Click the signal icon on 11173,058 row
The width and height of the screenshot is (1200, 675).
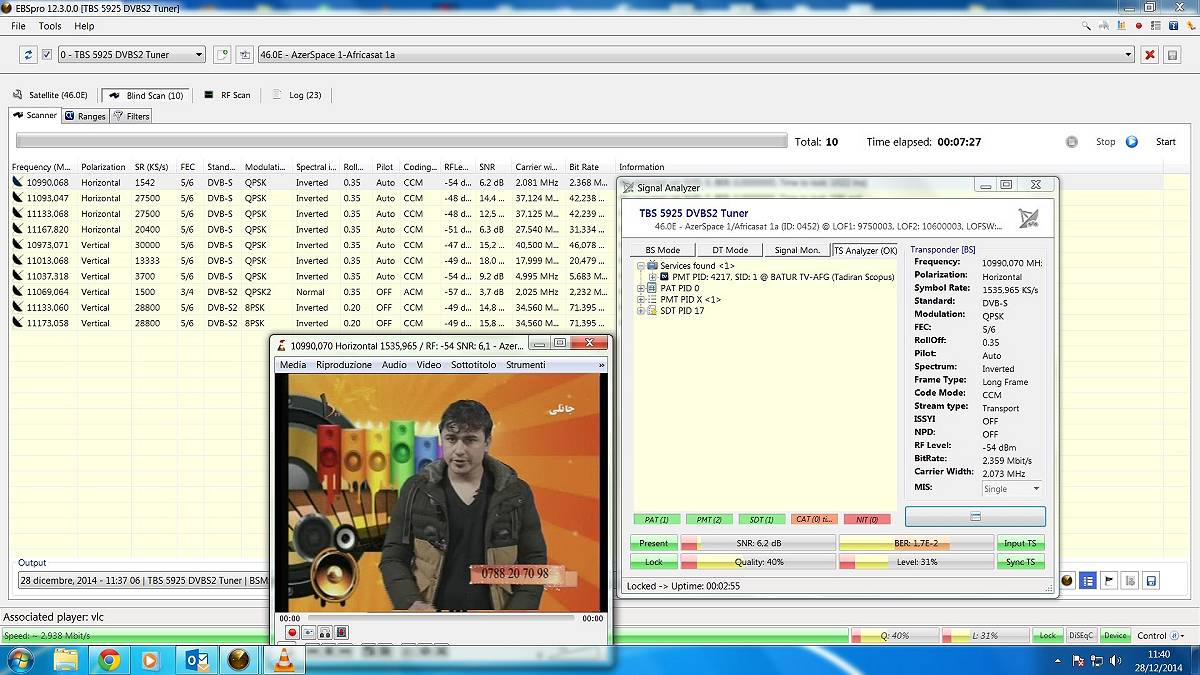click(17, 323)
